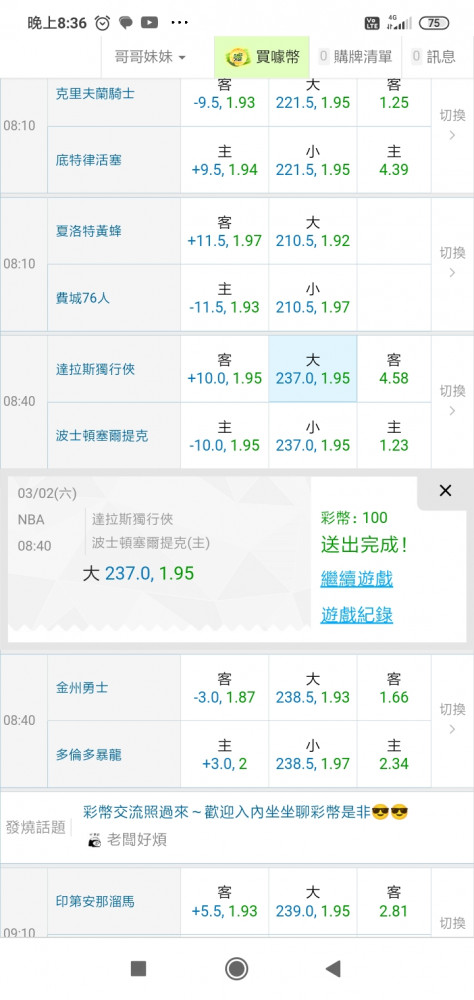
Task: Open the 購牌清單 tab
Action: tap(355, 57)
